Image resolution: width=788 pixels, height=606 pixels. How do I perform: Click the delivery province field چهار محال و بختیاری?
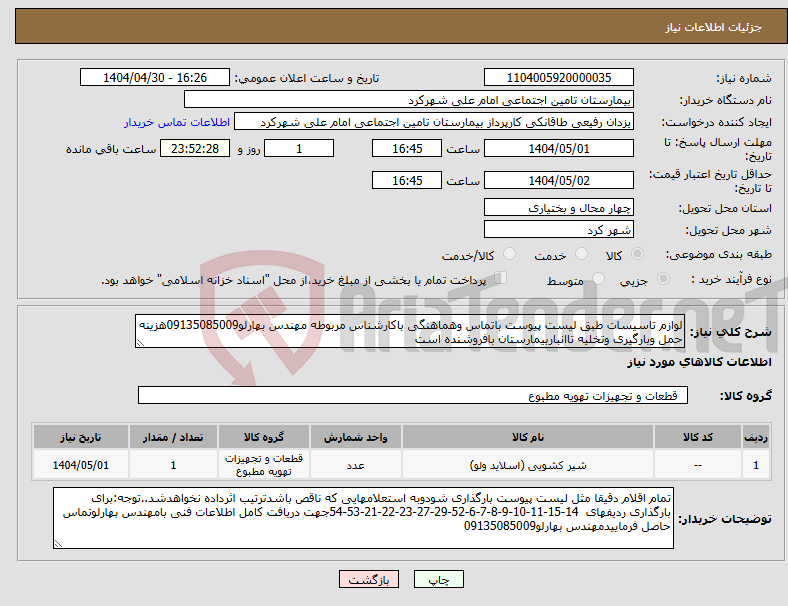click(558, 207)
